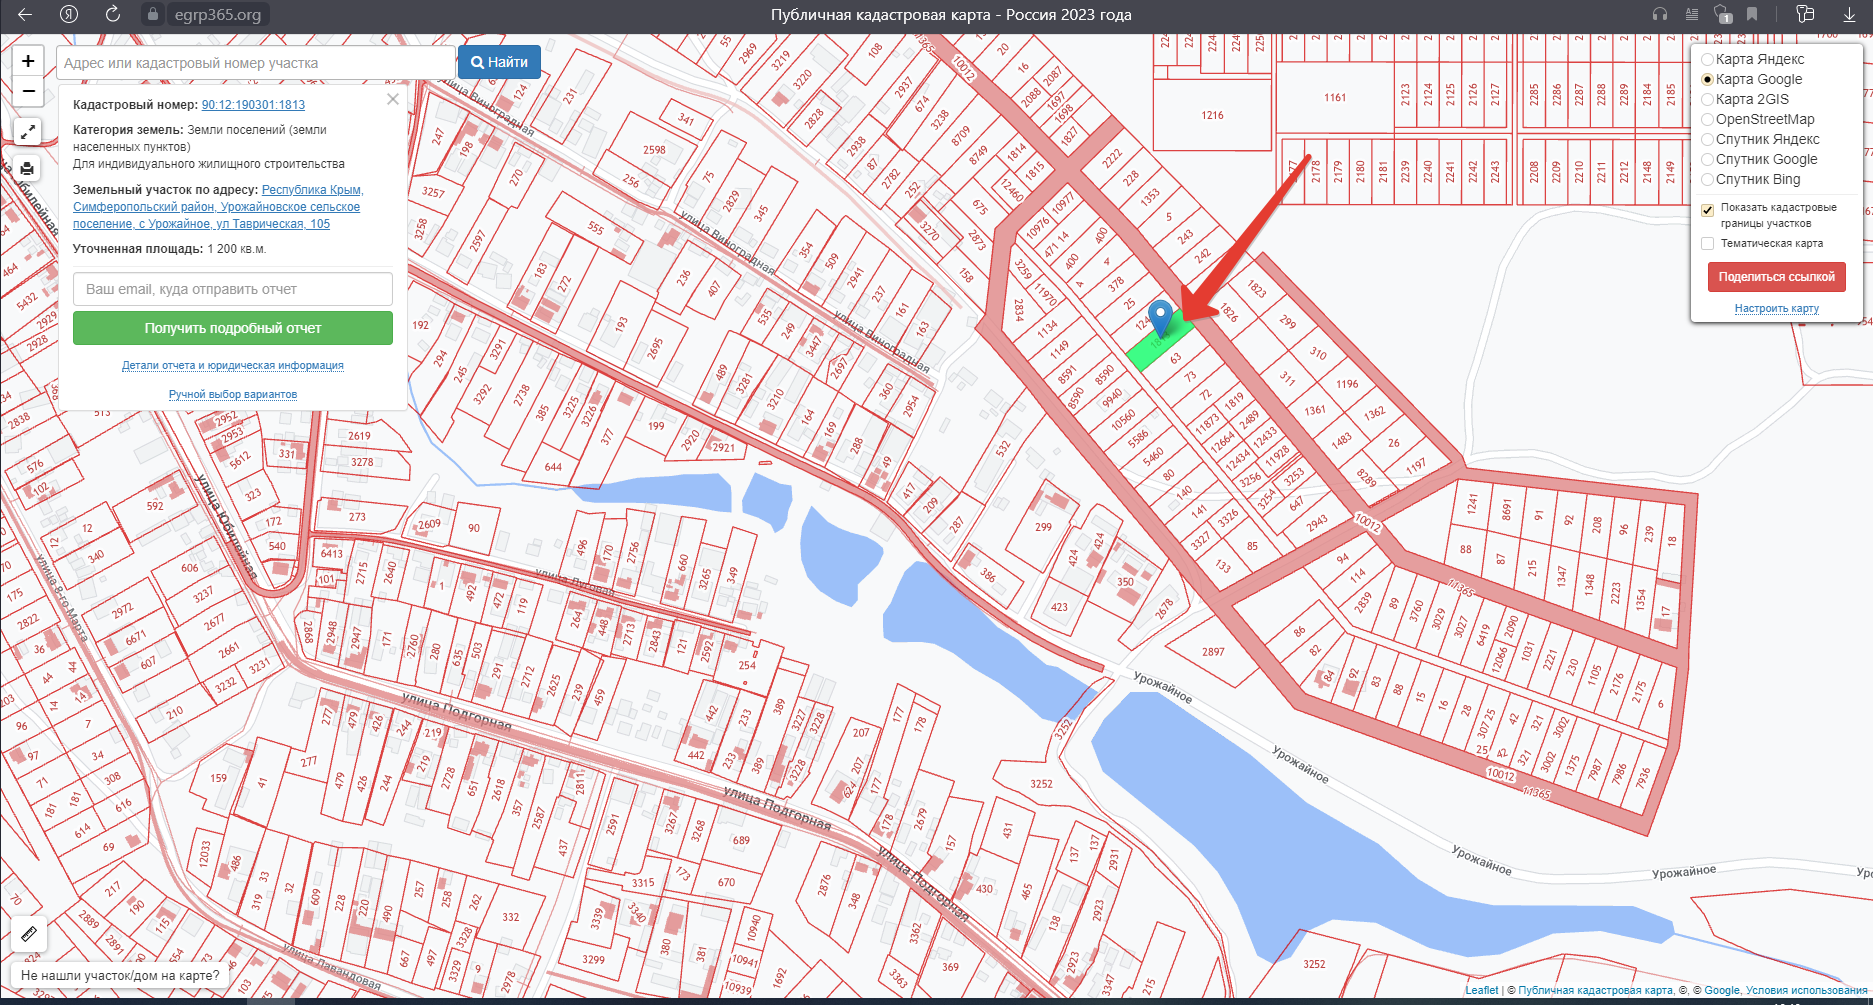The image size is (1873, 1005).
Task: Select the Карта Яндекс radio option
Action: click(1708, 59)
